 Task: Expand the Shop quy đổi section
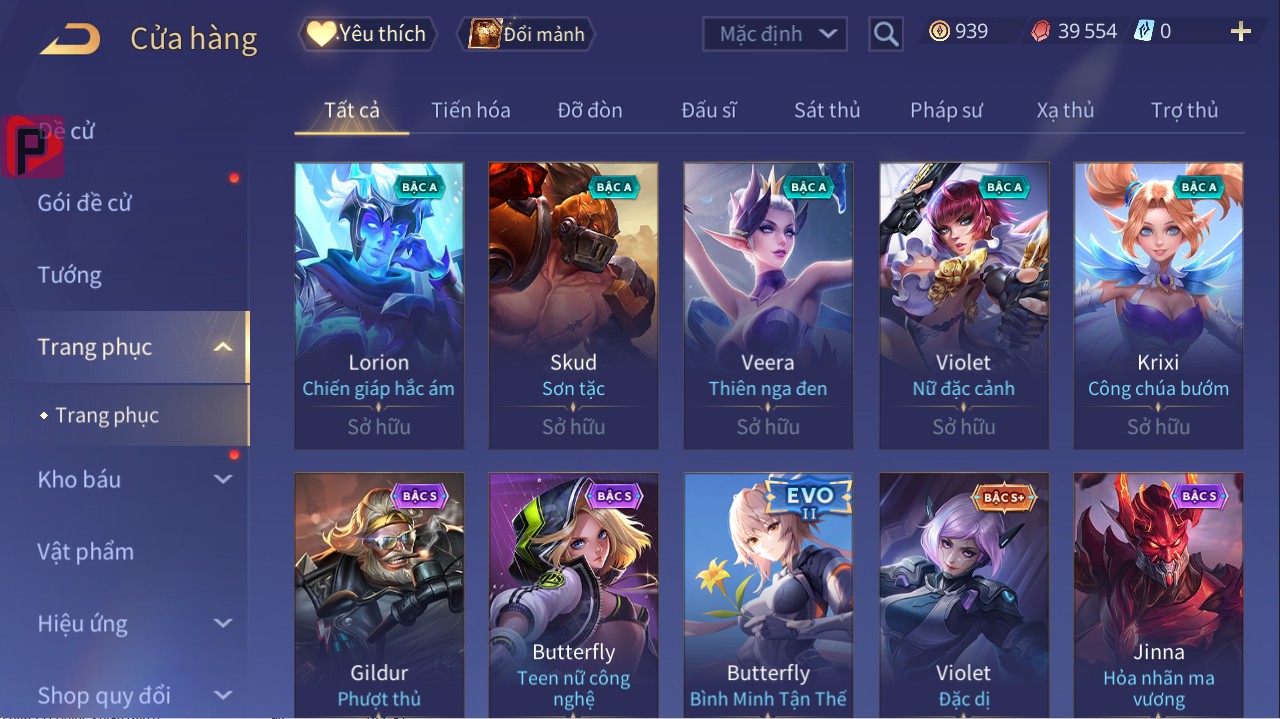coord(223,695)
